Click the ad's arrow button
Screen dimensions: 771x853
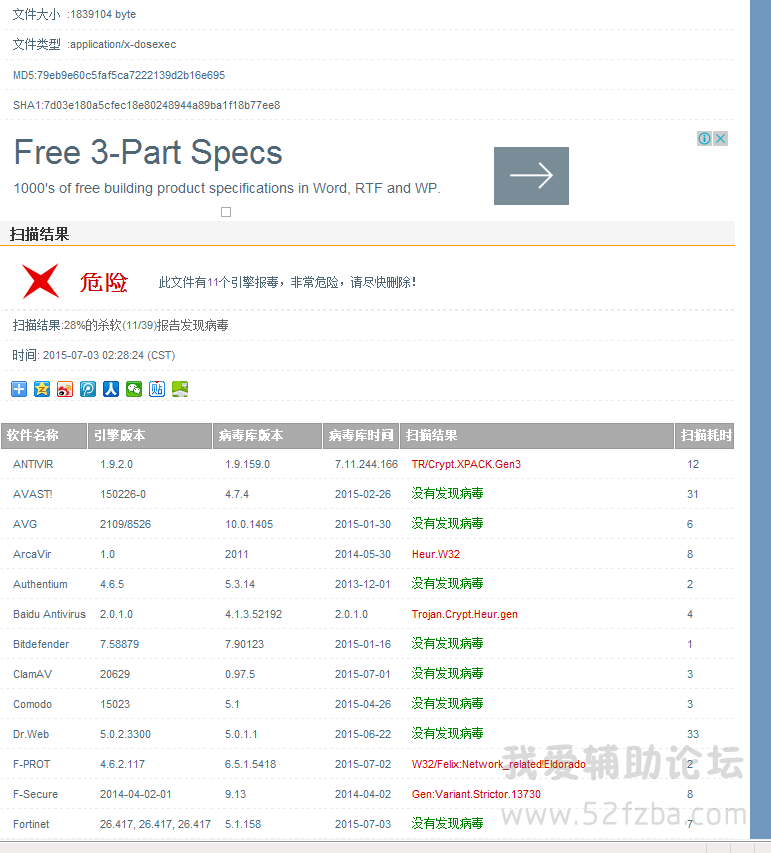coord(531,176)
